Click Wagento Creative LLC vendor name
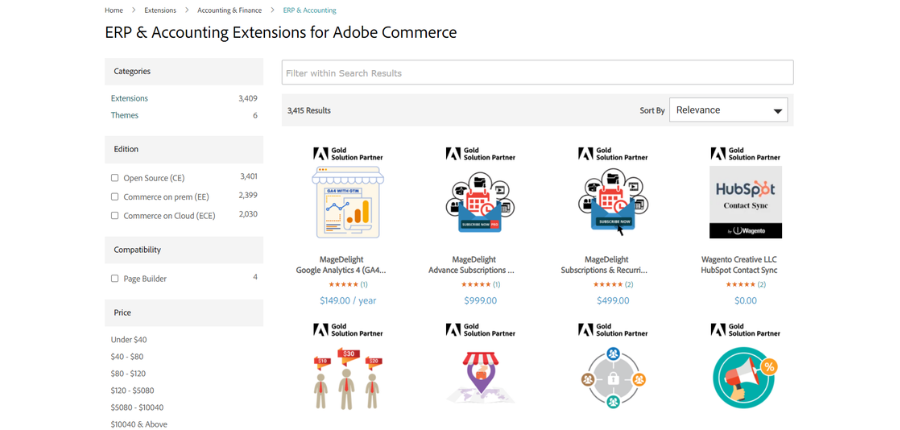This screenshot has height=430, width=900. (739, 259)
